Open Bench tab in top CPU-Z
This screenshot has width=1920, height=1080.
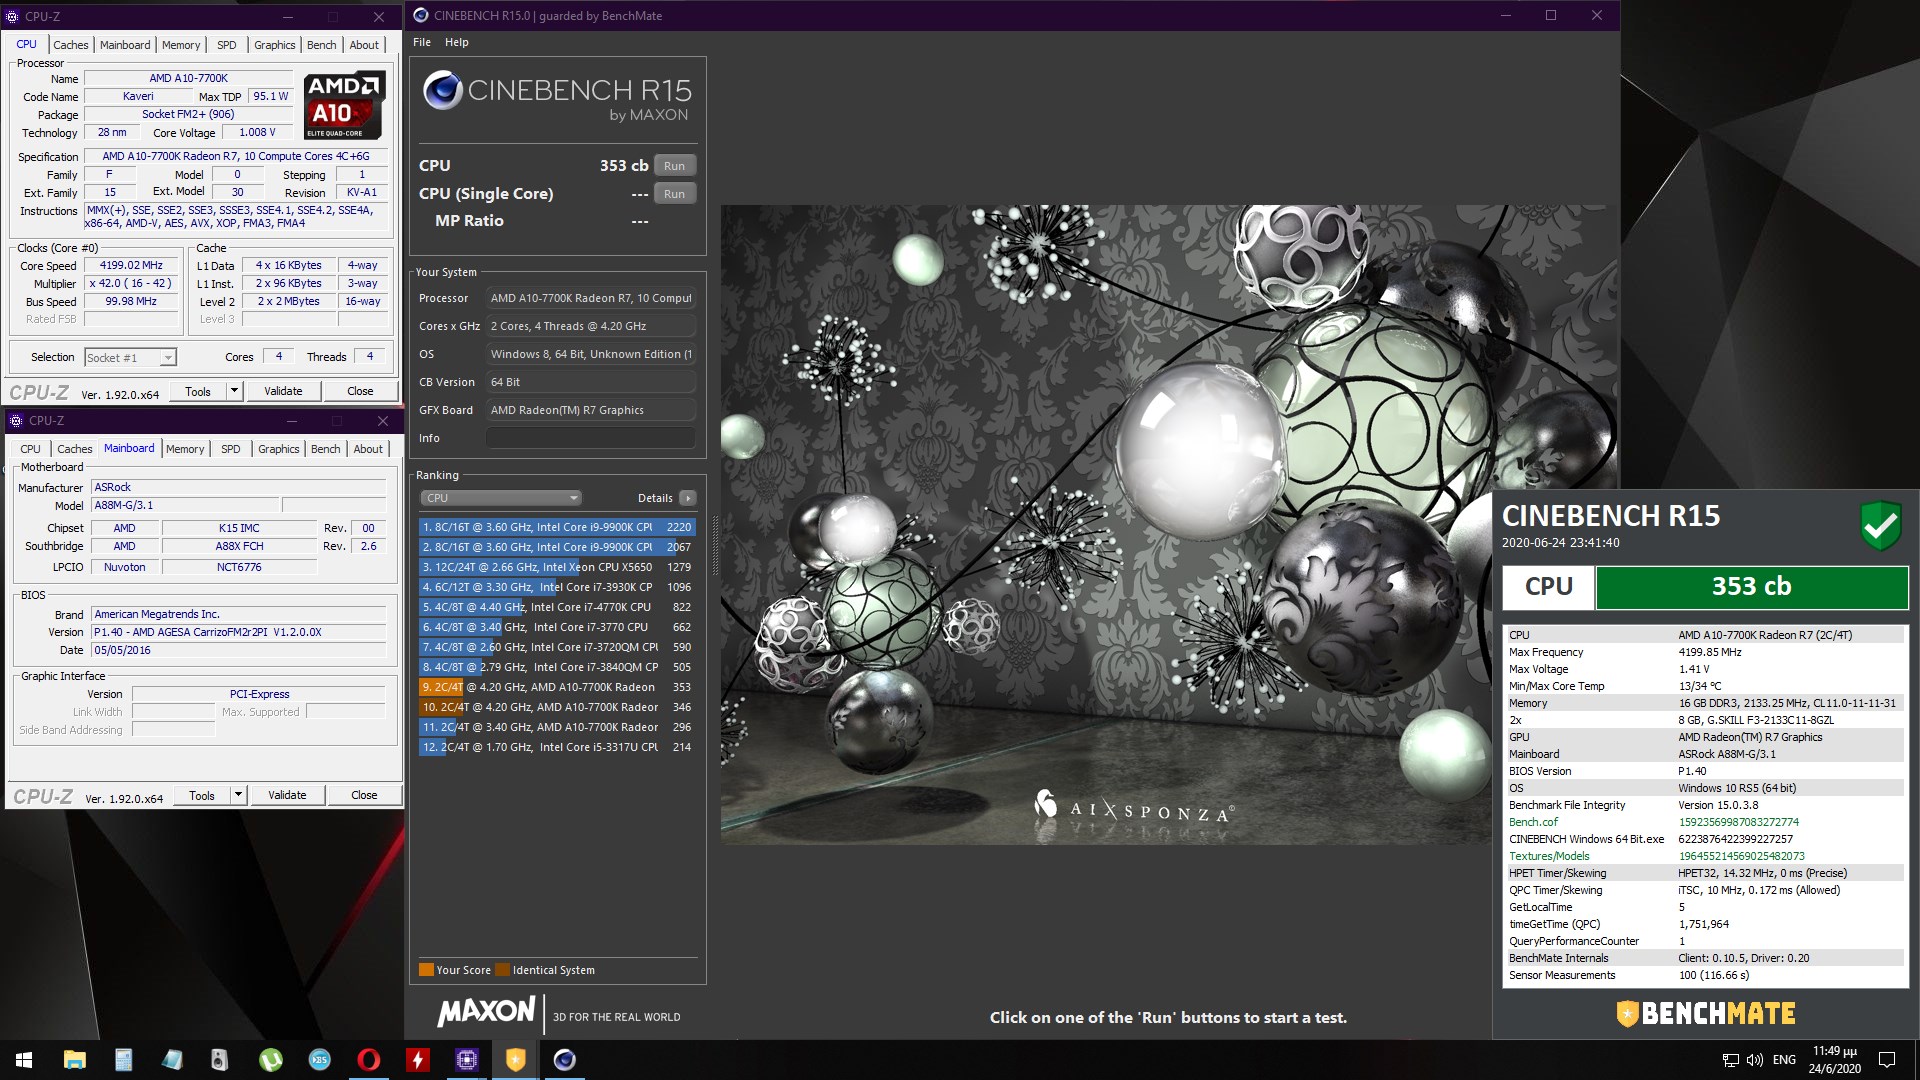(x=321, y=45)
